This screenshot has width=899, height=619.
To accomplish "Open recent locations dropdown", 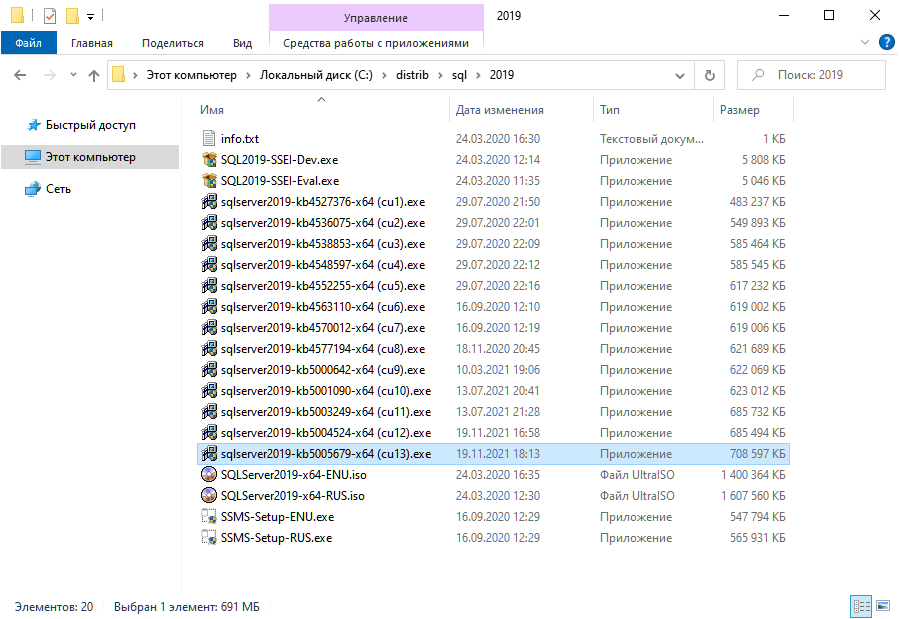I will pos(73,75).
